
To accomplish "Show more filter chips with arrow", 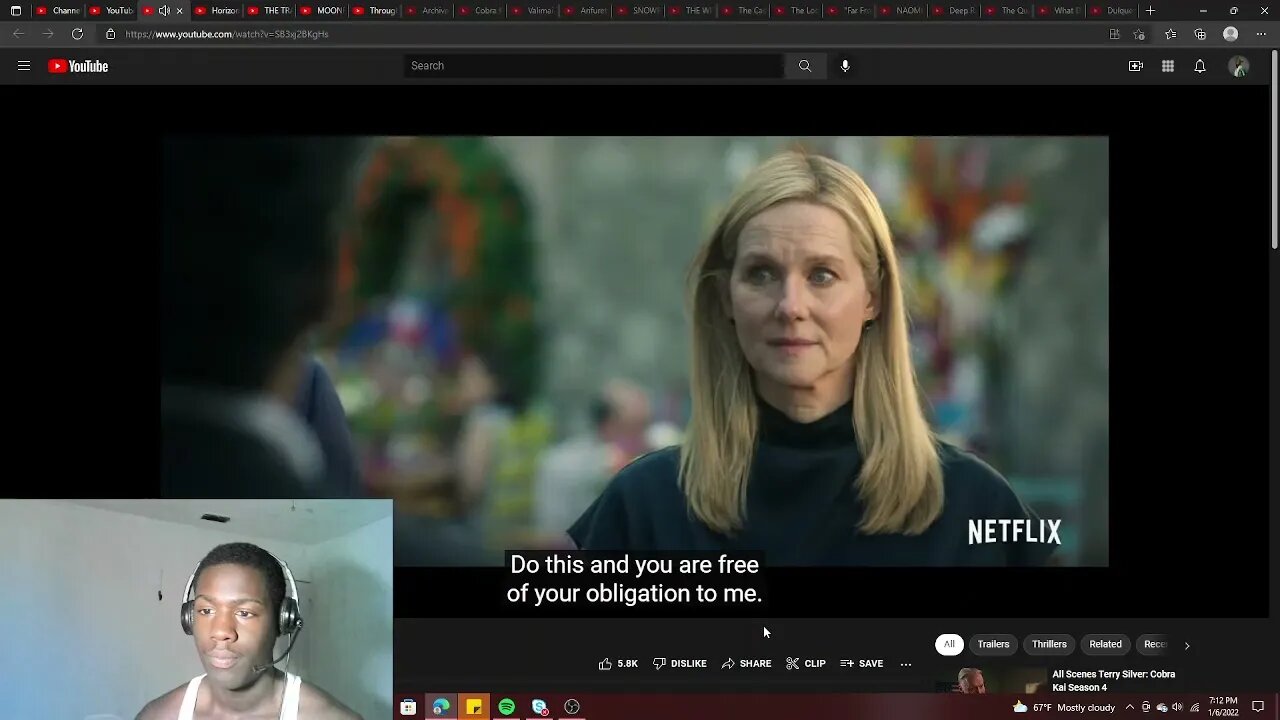I will [x=1187, y=645].
